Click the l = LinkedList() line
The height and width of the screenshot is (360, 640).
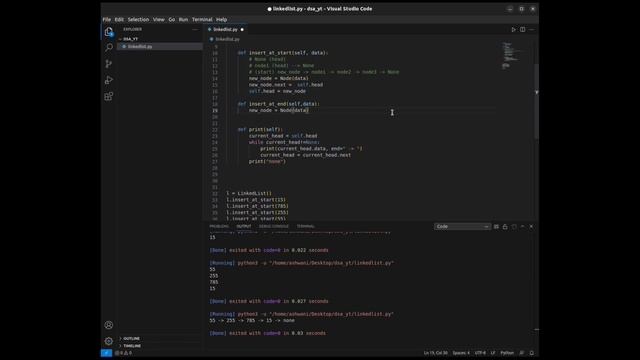(249, 193)
